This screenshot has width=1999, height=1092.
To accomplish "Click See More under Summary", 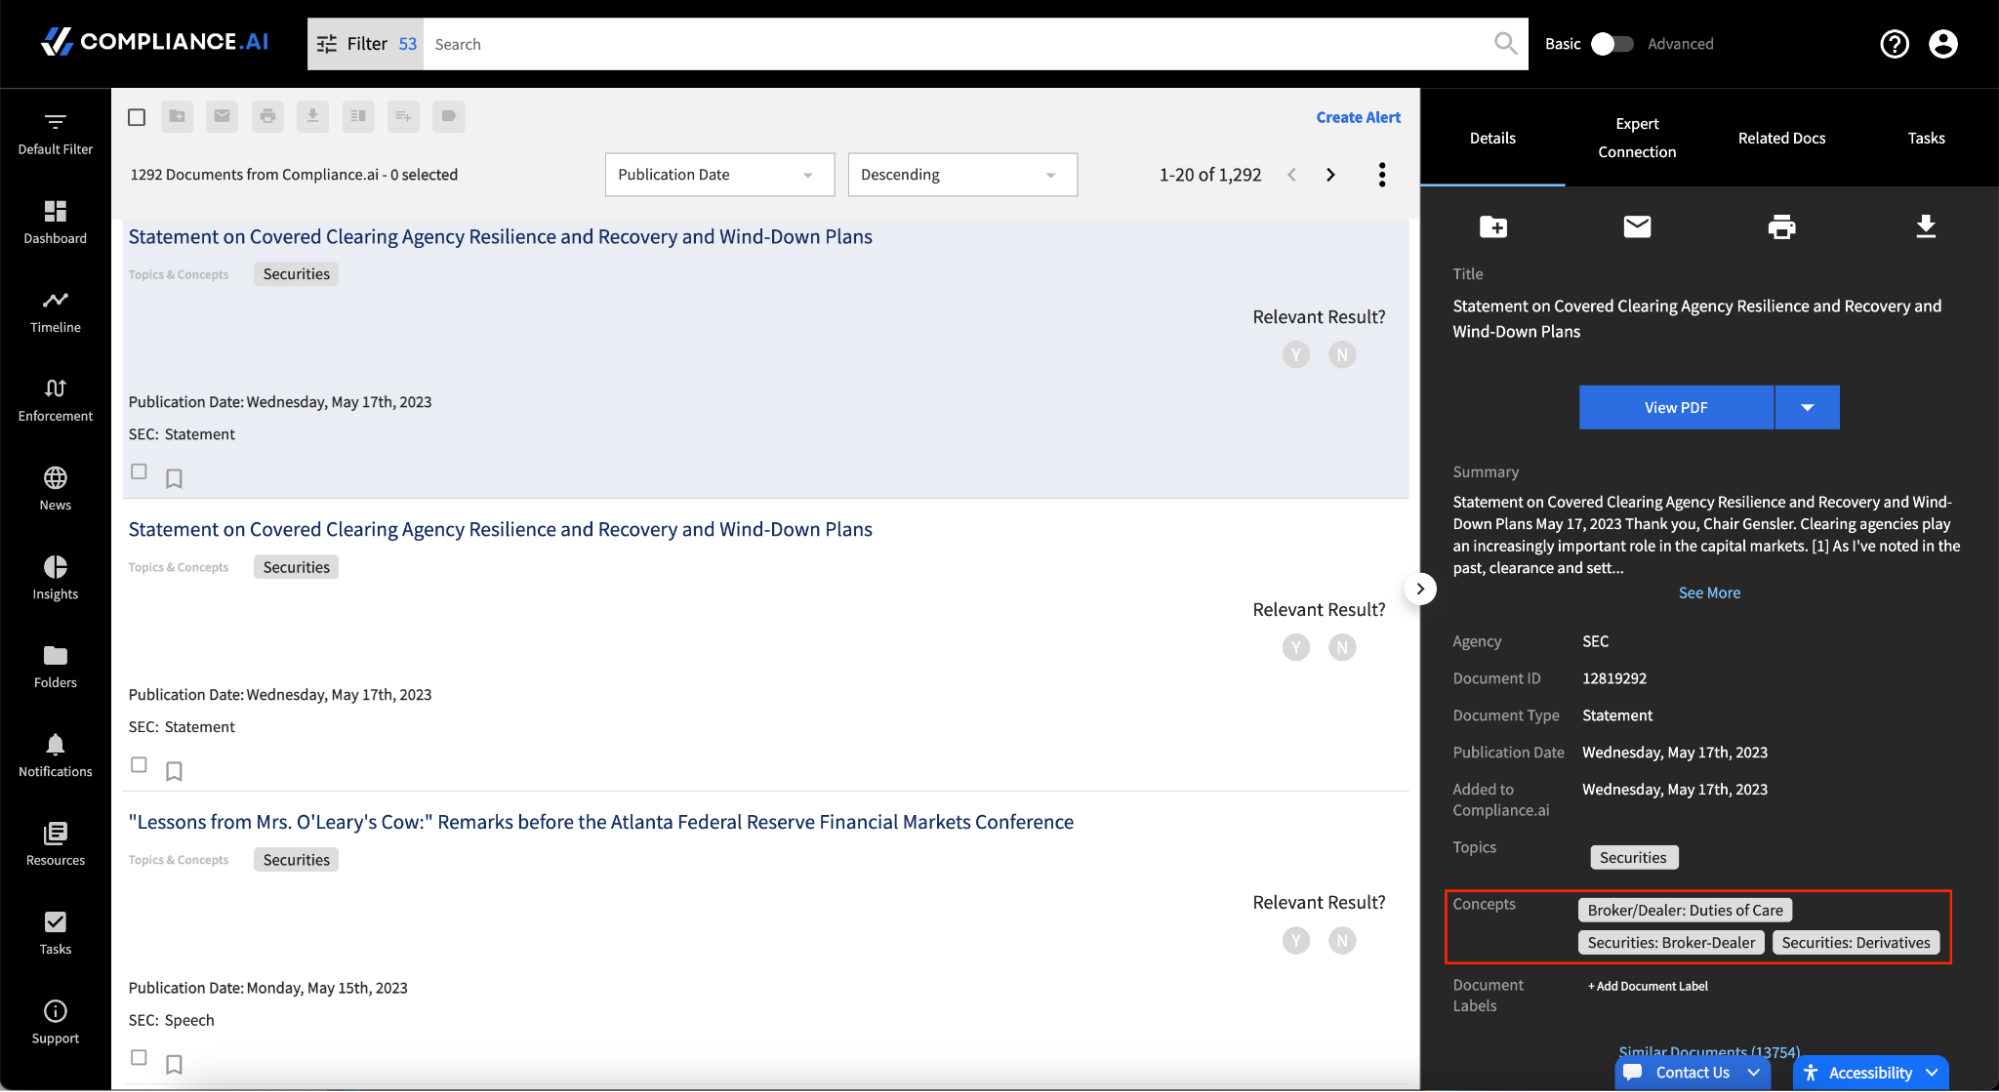I will point(1709,593).
